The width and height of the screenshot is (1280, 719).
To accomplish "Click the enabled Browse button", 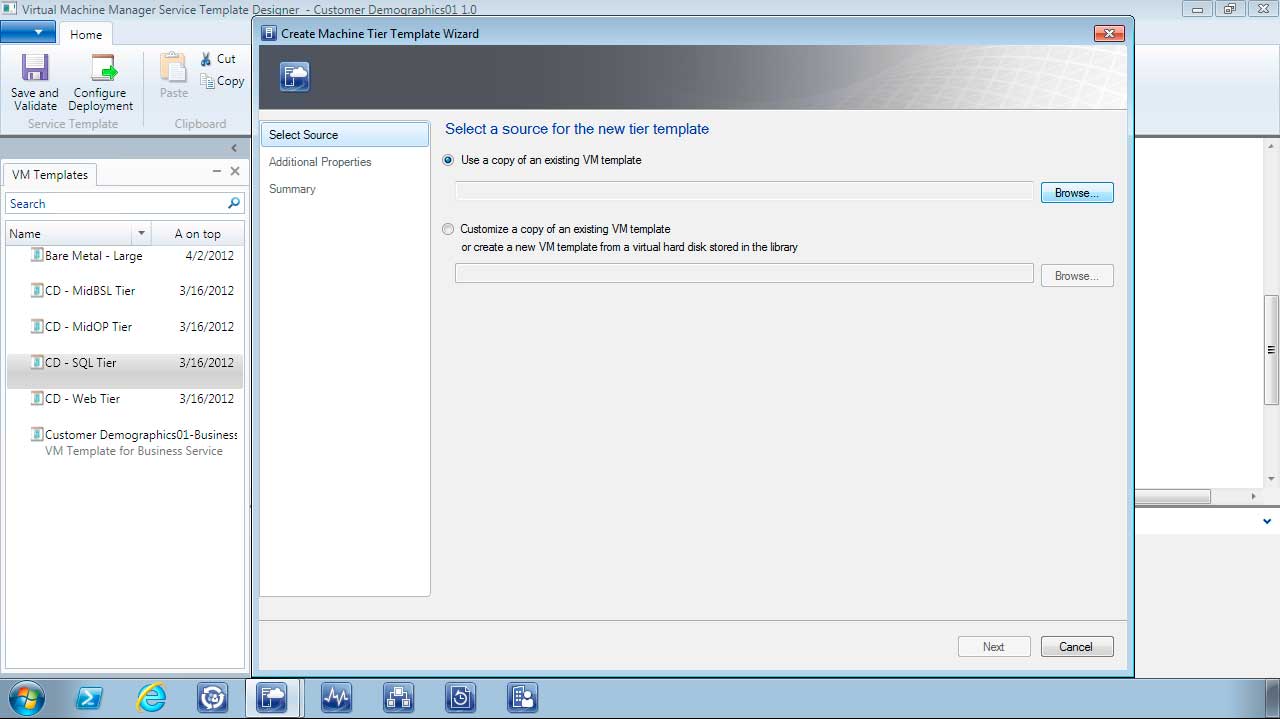I will 1077,192.
